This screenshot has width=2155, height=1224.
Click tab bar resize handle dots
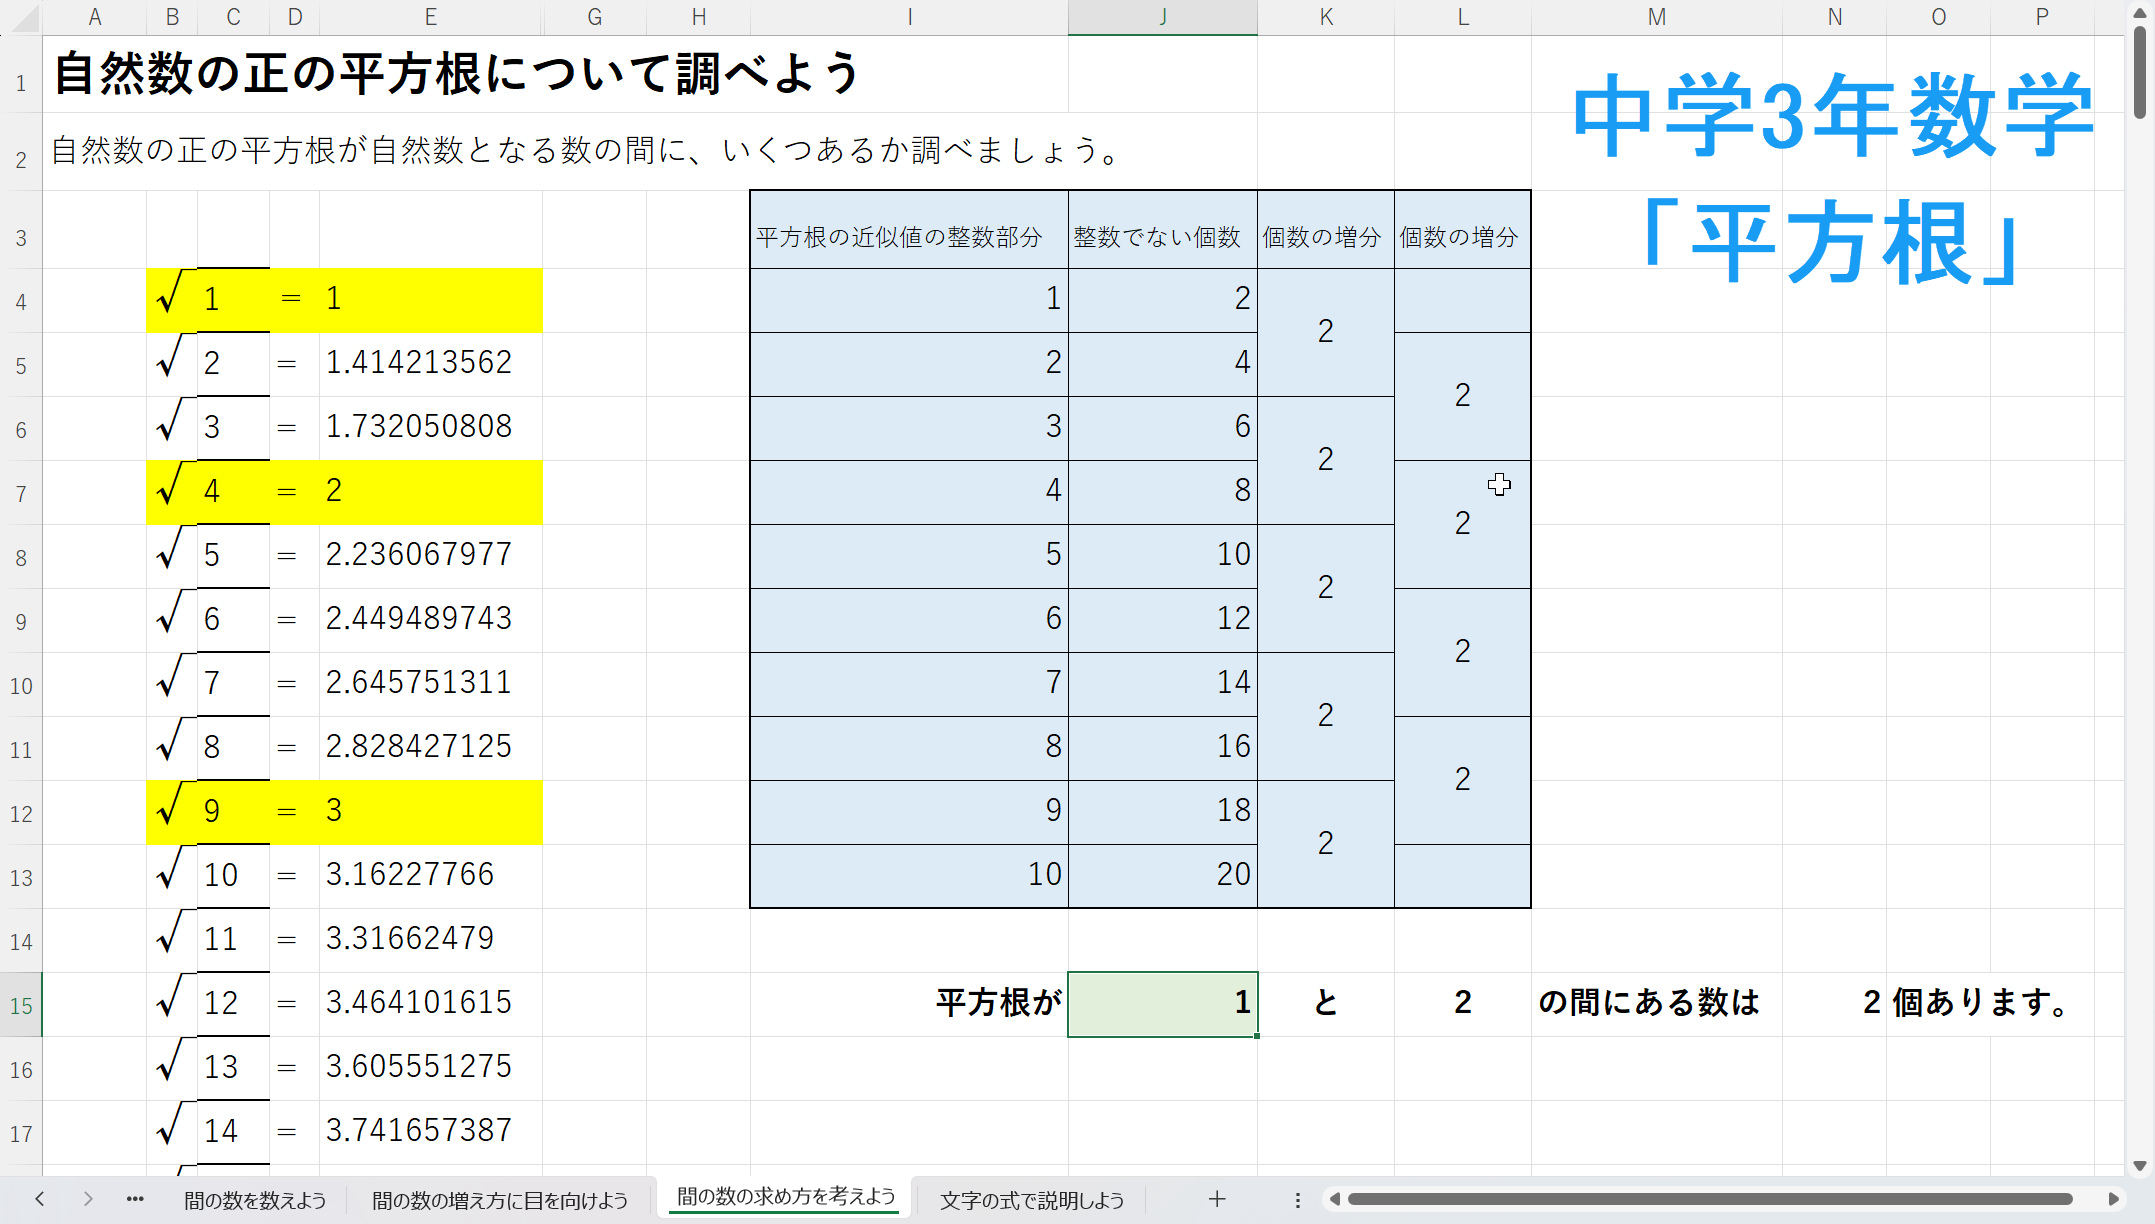tap(1297, 1199)
